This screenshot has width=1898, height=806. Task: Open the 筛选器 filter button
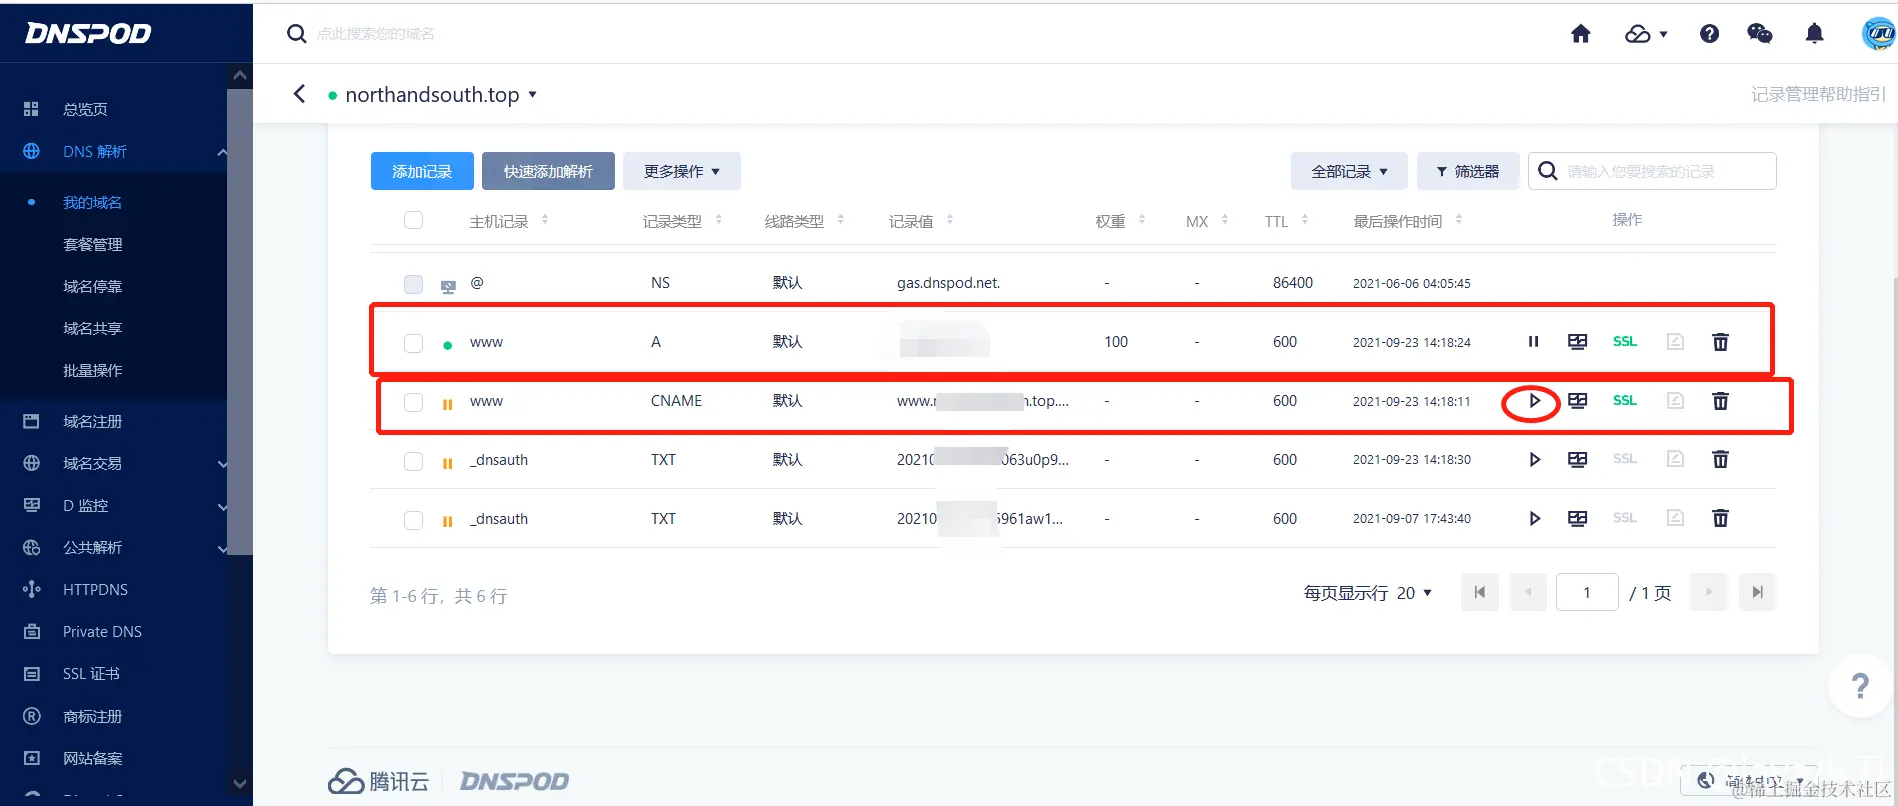(1468, 171)
